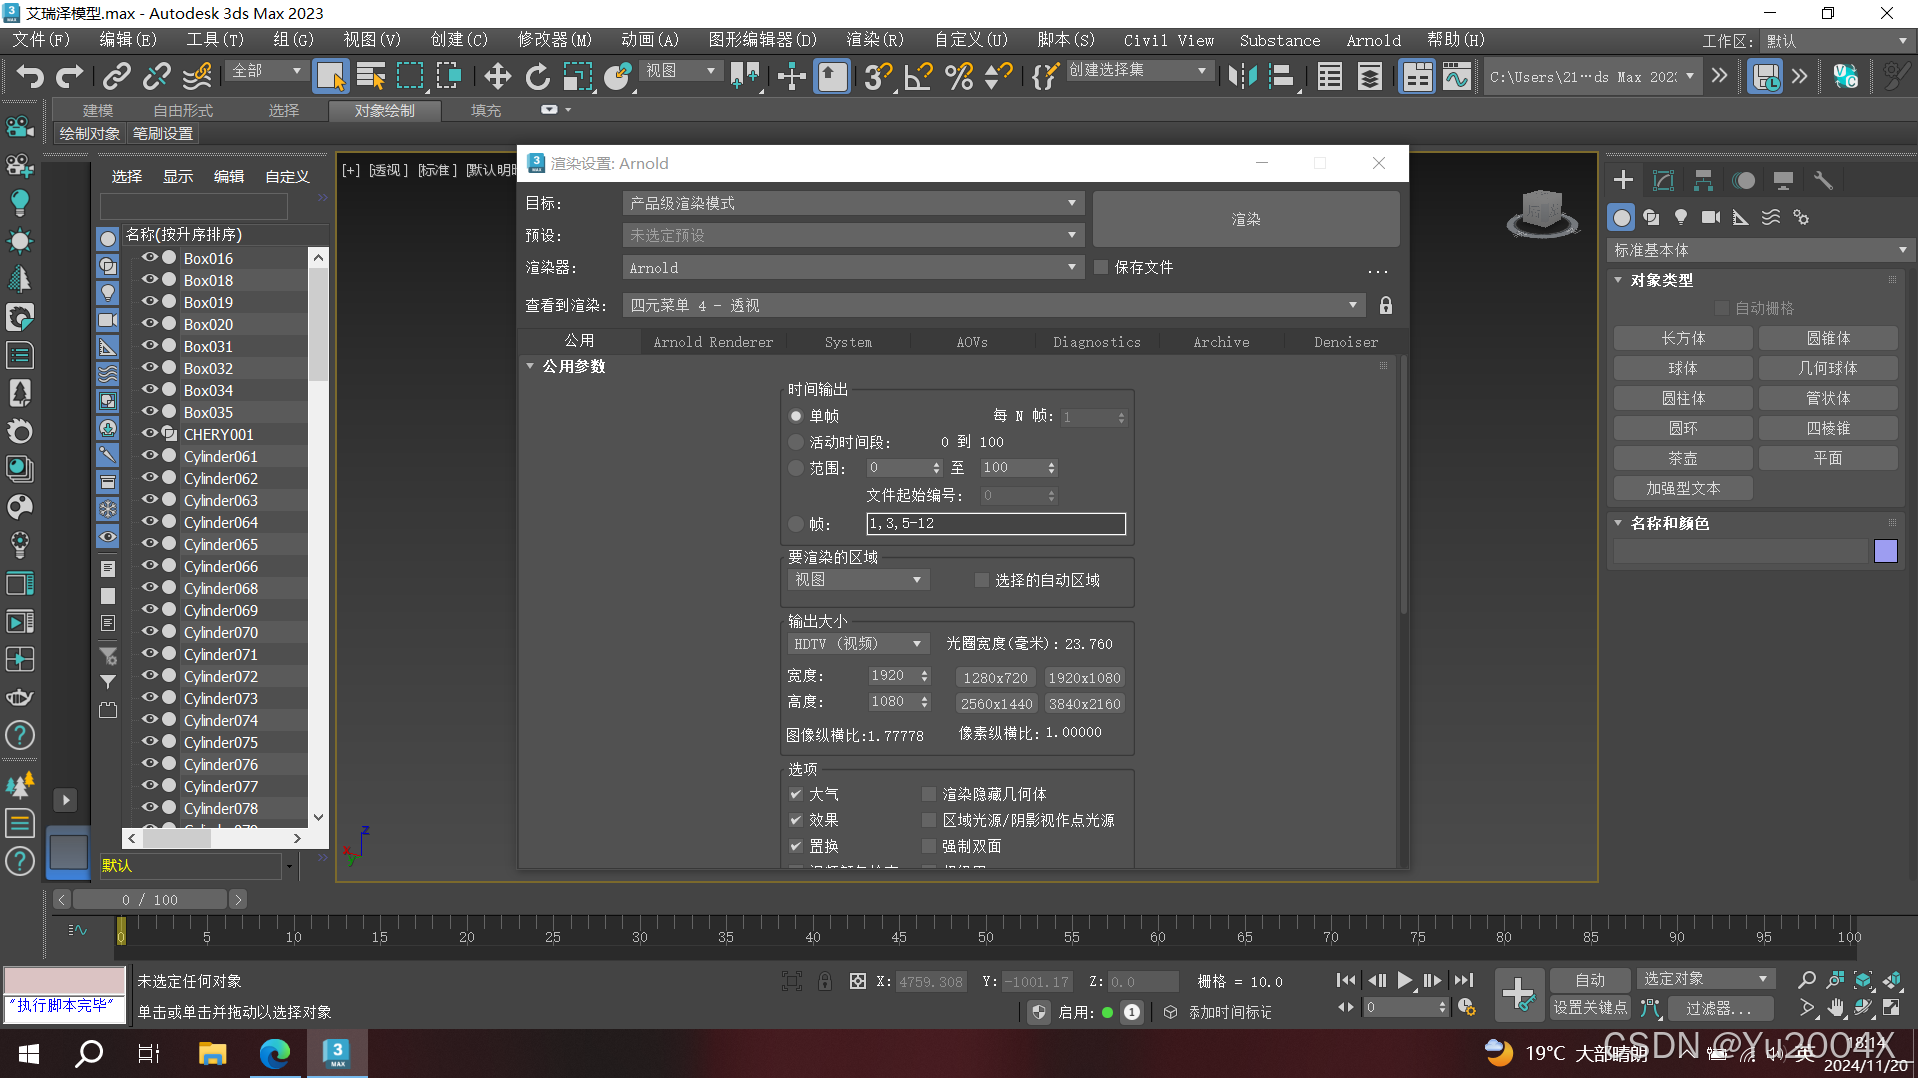
Task: Open the Standard Primitives category dropdown
Action: click(x=1760, y=250)
